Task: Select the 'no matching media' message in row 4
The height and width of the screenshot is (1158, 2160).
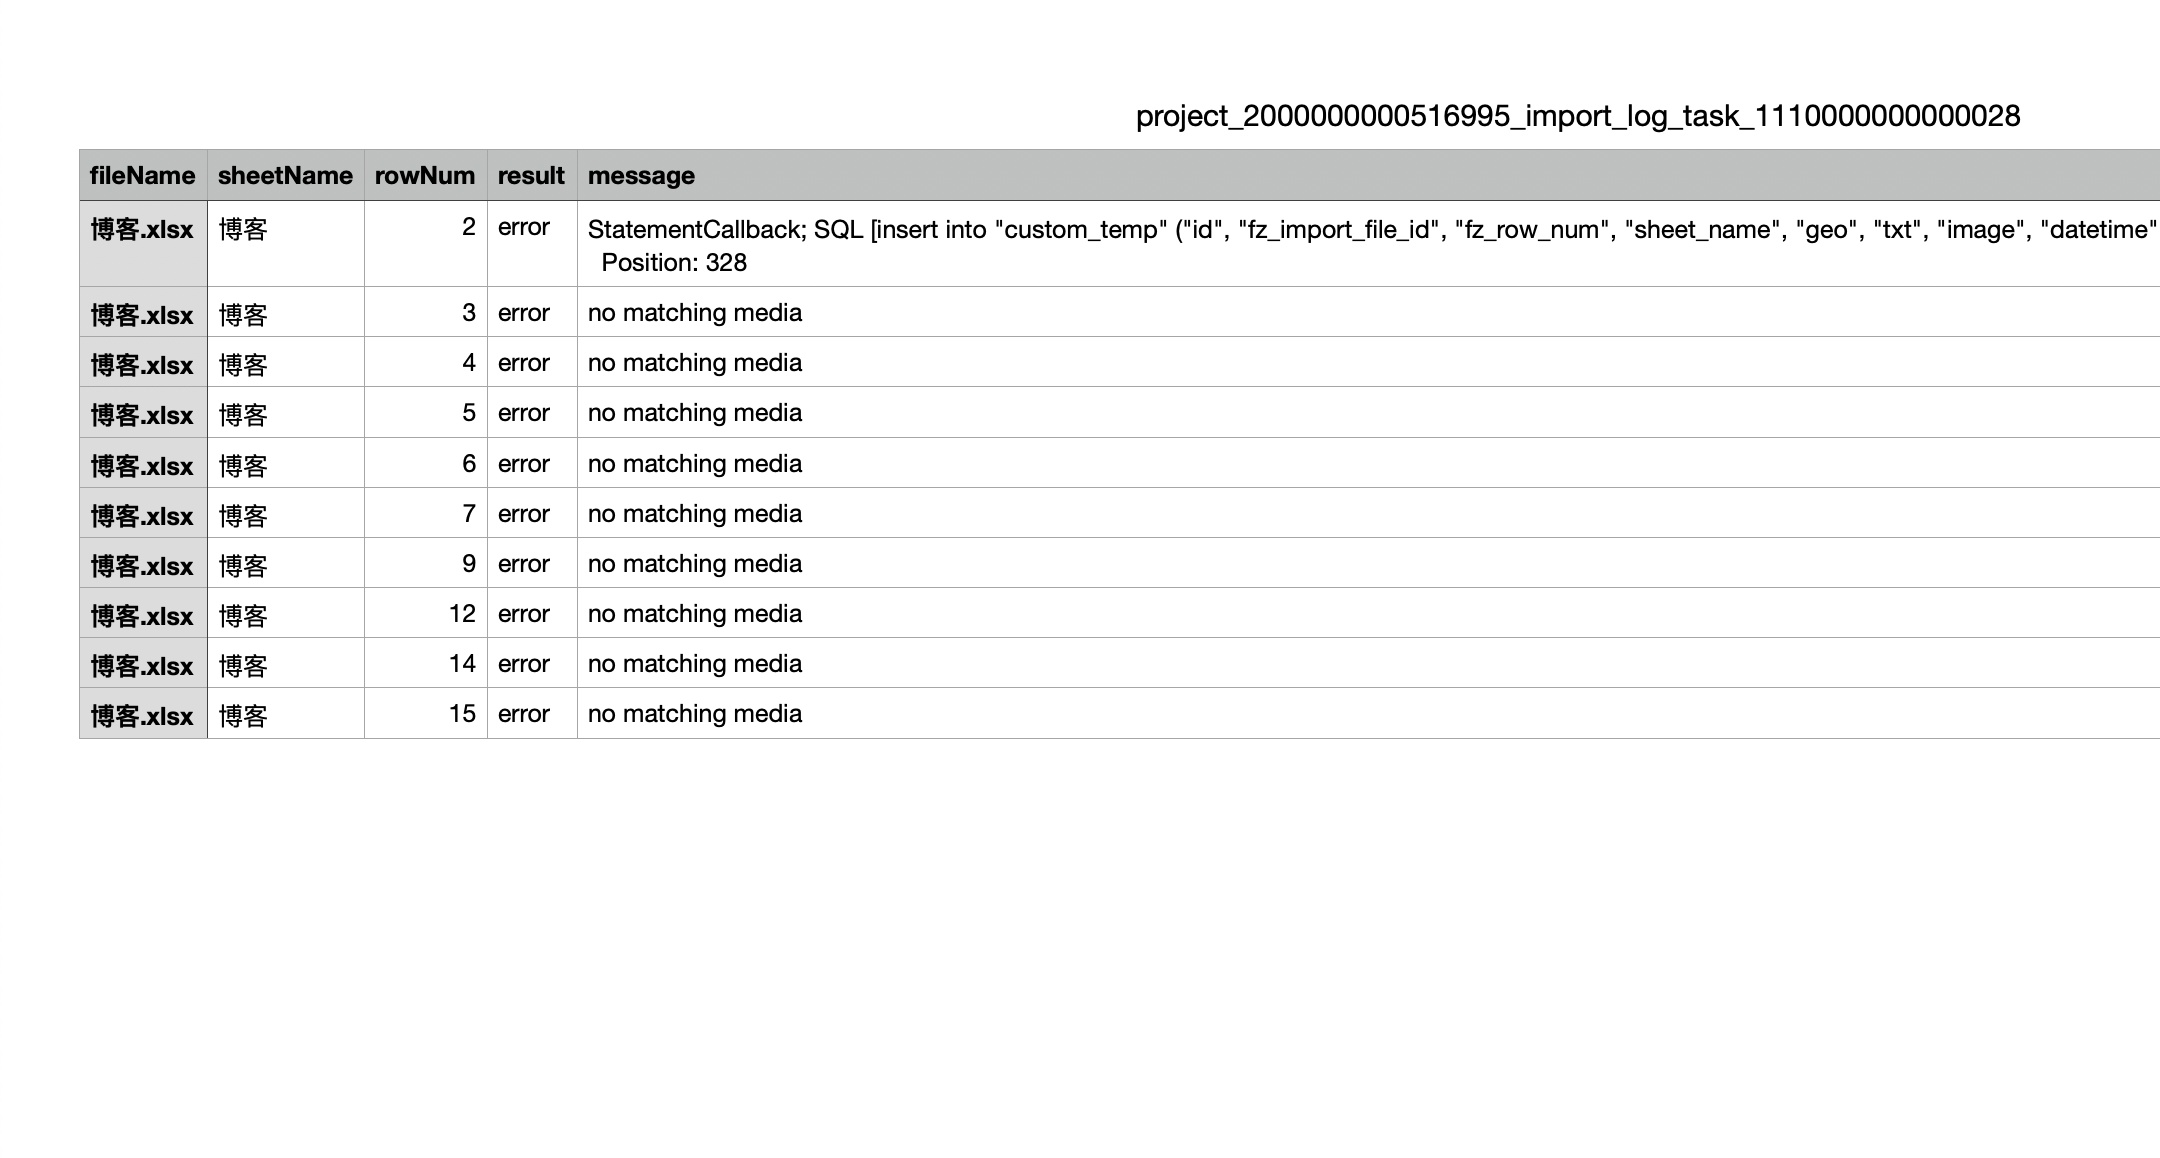Action: [695, 362]
